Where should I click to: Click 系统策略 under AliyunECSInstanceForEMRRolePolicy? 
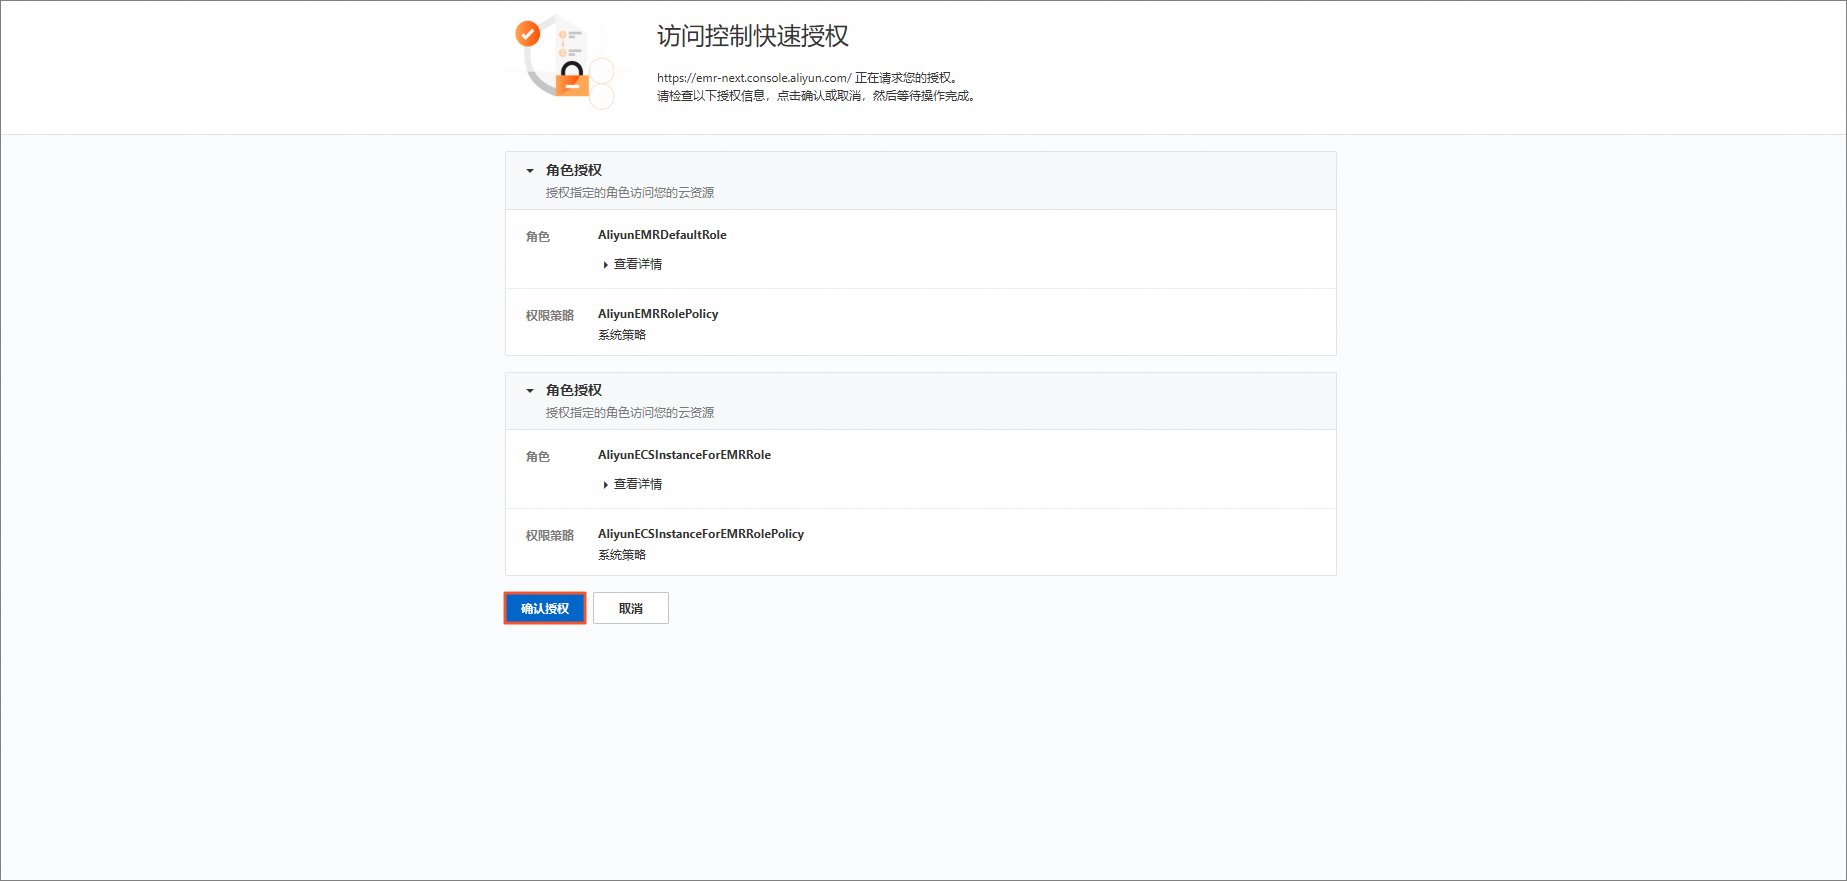click(x=622, y=555)
